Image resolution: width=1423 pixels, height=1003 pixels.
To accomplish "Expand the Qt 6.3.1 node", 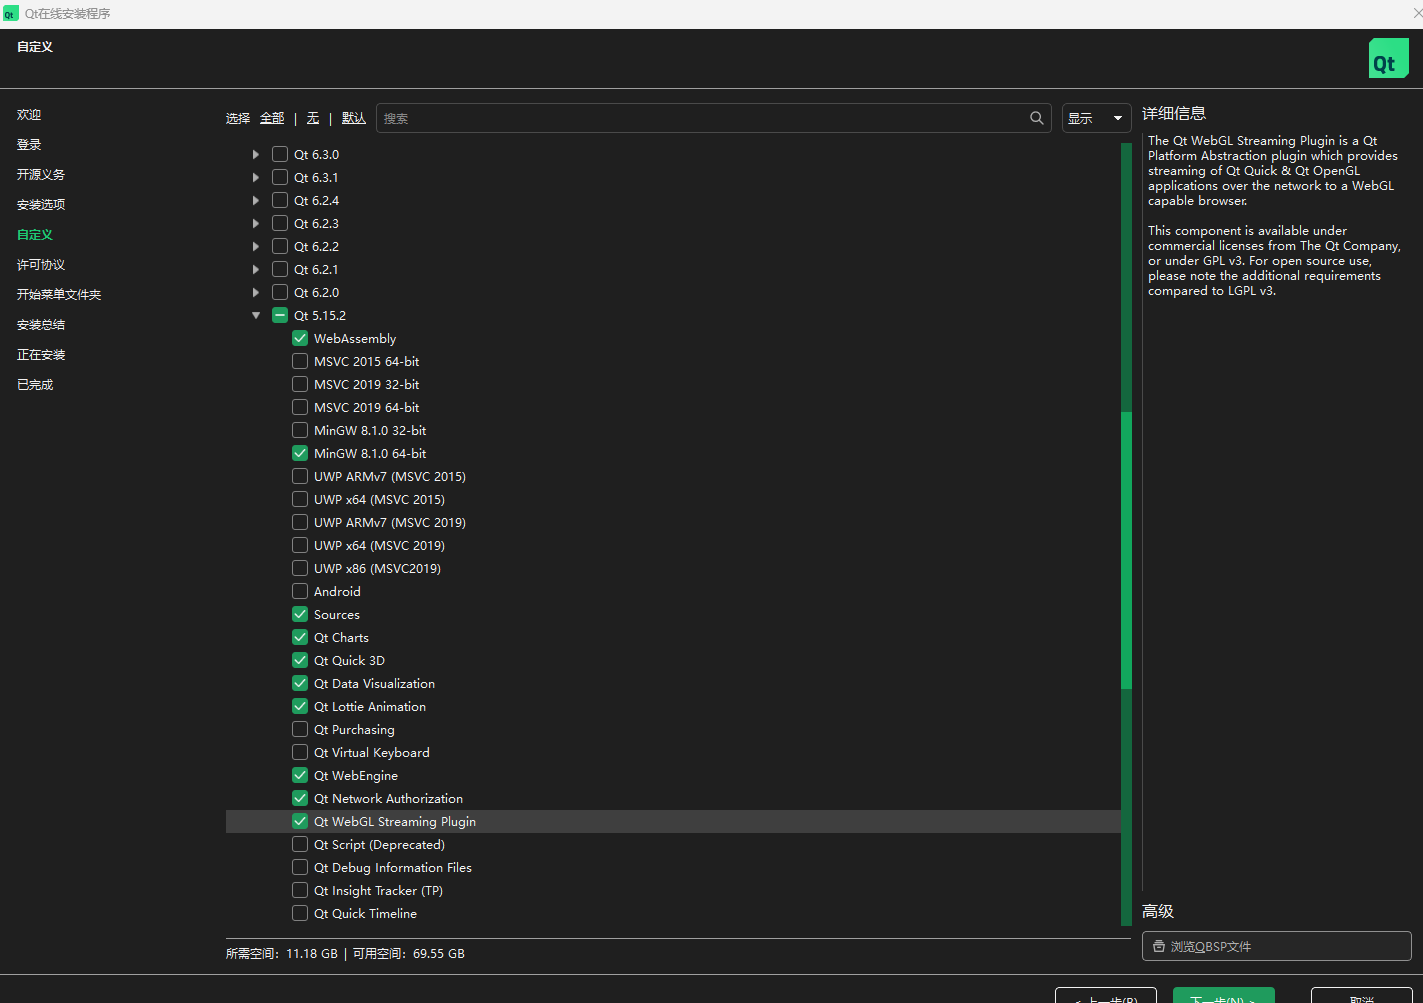I will click(256, 177).
